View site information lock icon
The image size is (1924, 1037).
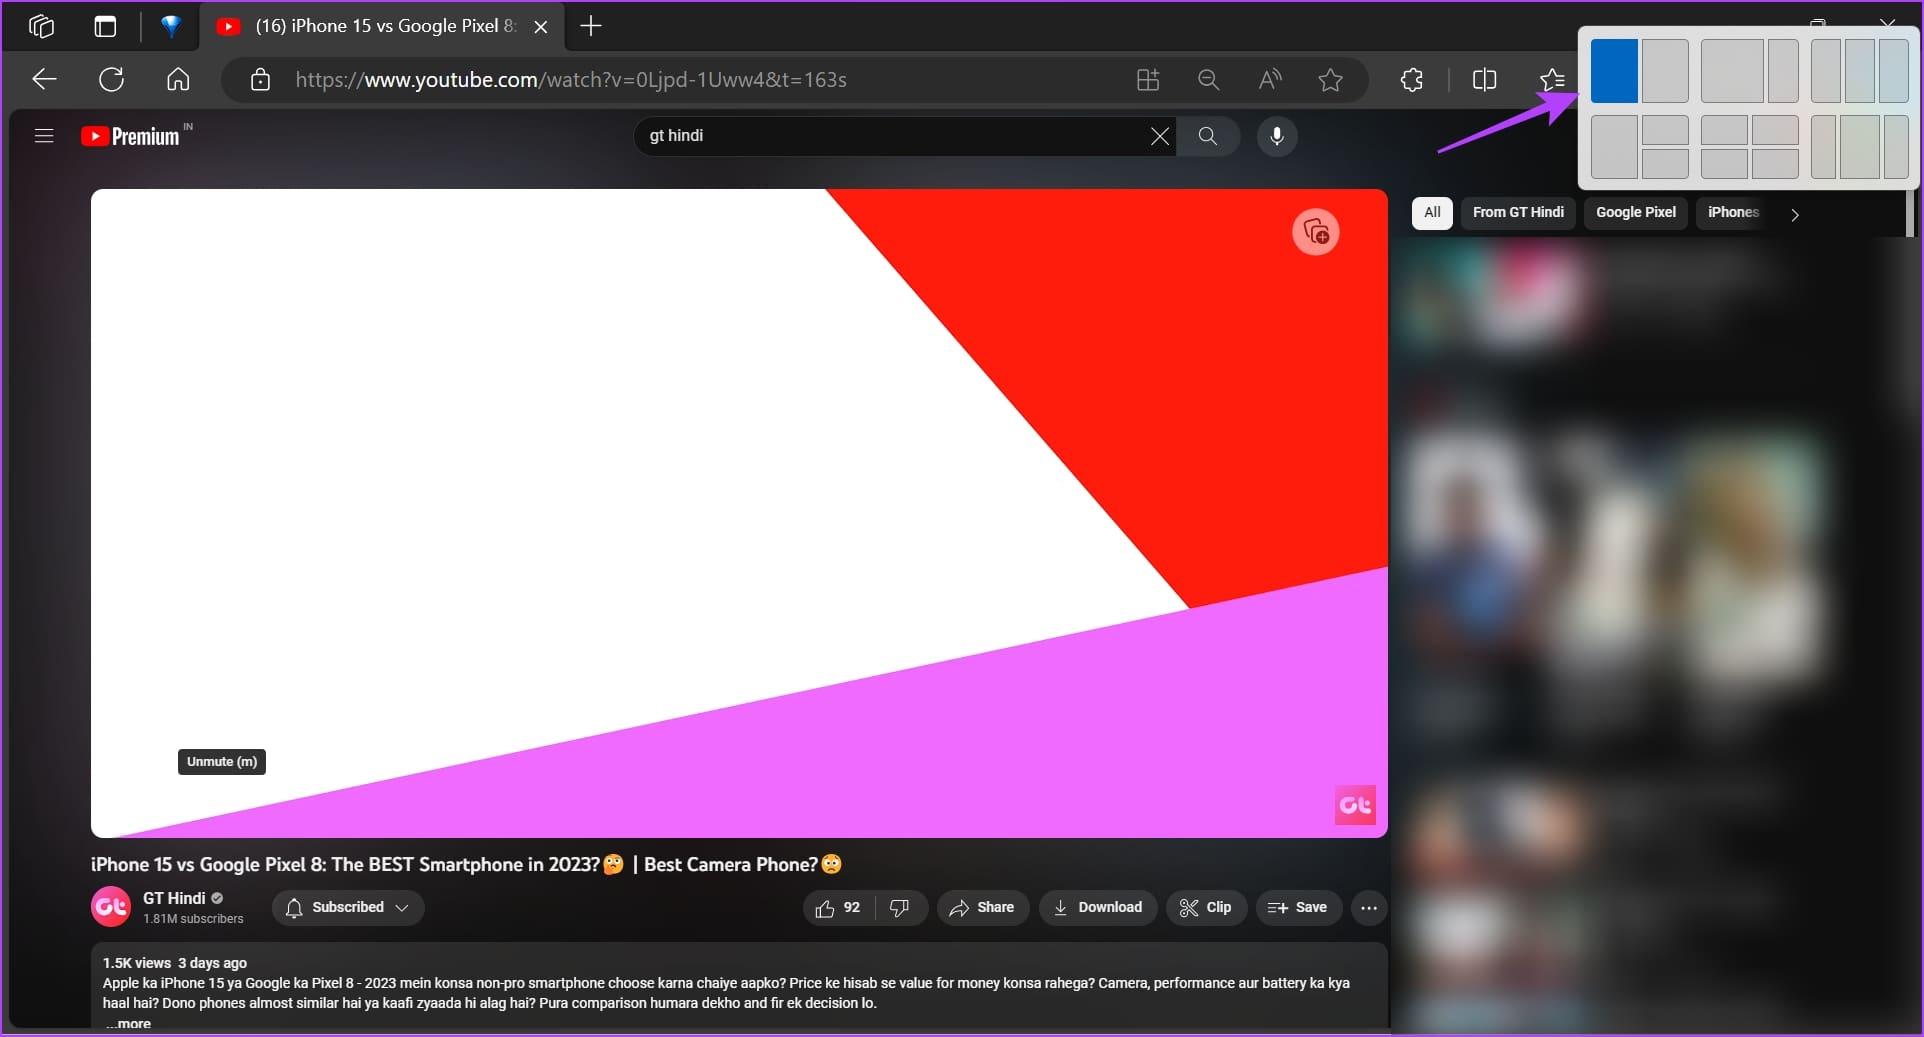pos(260,80)
